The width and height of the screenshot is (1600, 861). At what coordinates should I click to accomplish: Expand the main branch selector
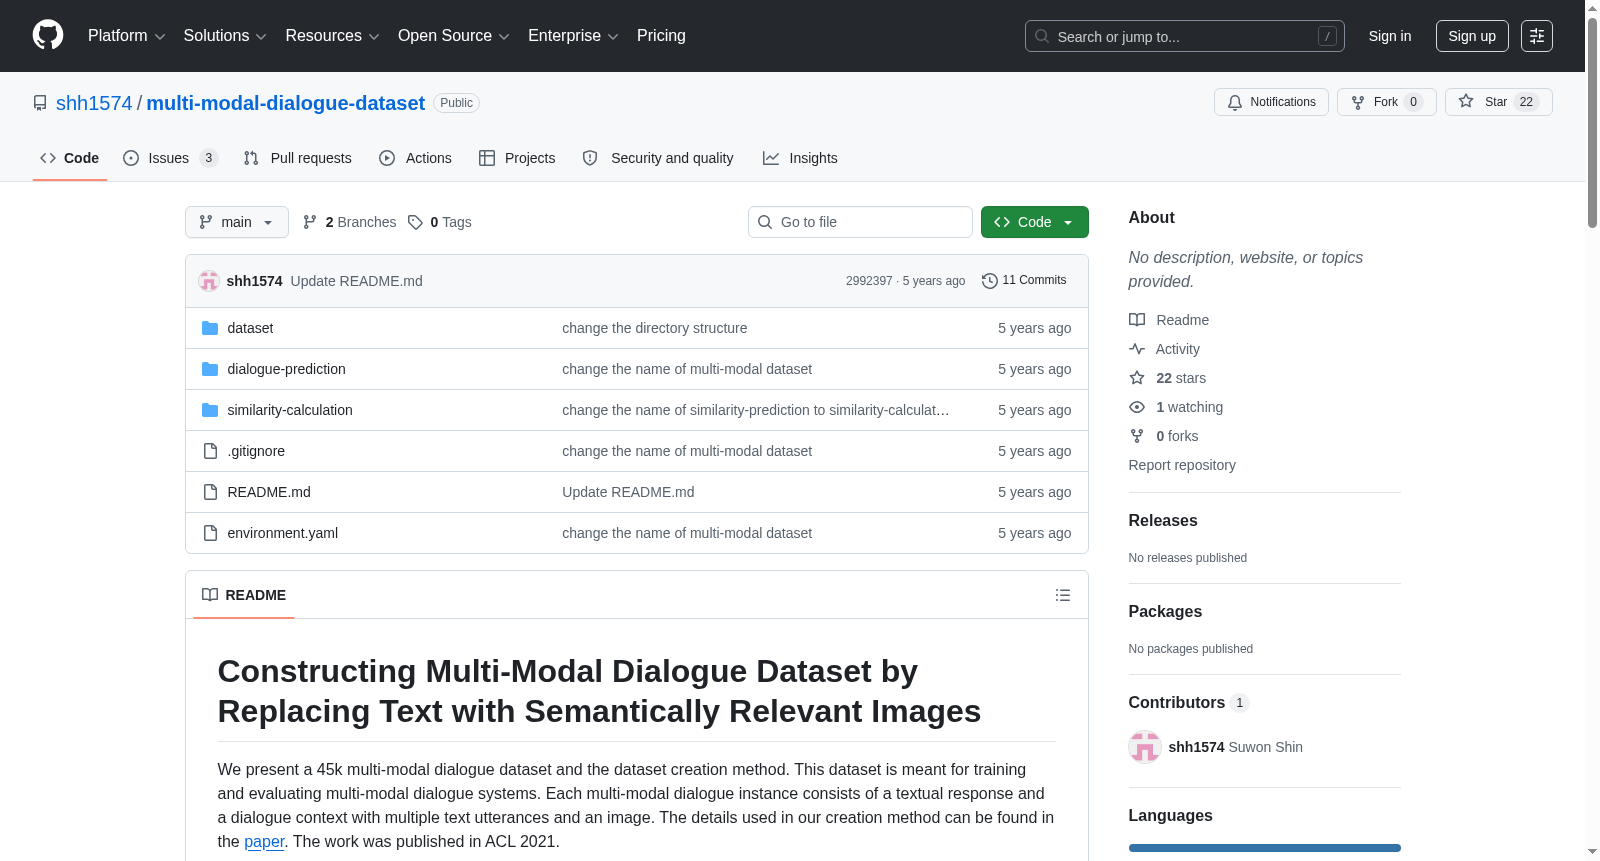237,222
